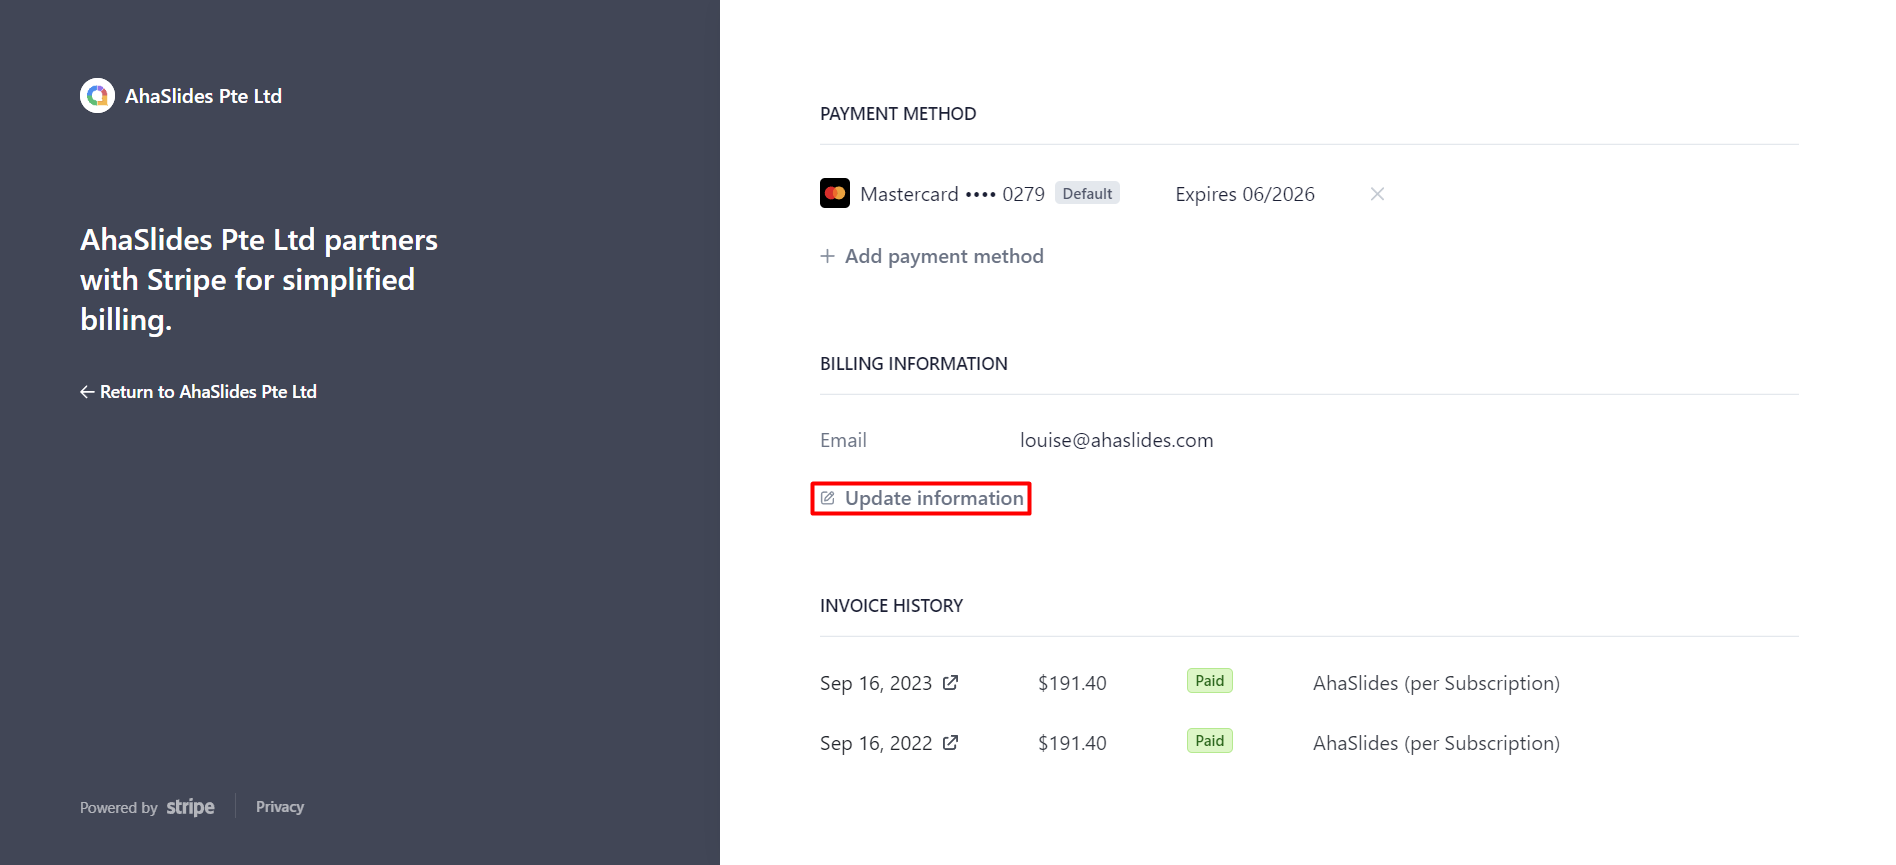
Task: Open the Privacy link
Action: coord(280,807)
